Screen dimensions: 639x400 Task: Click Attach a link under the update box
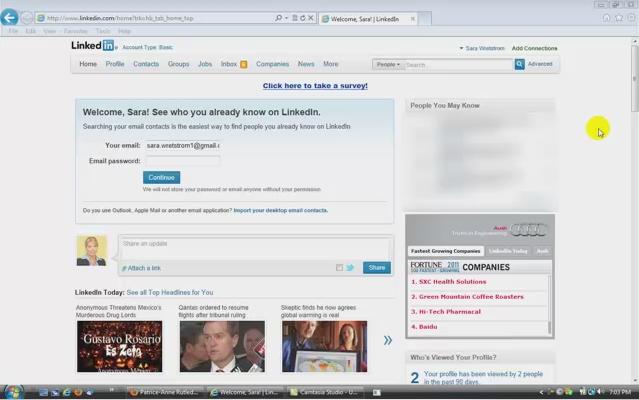click(141, 268)
